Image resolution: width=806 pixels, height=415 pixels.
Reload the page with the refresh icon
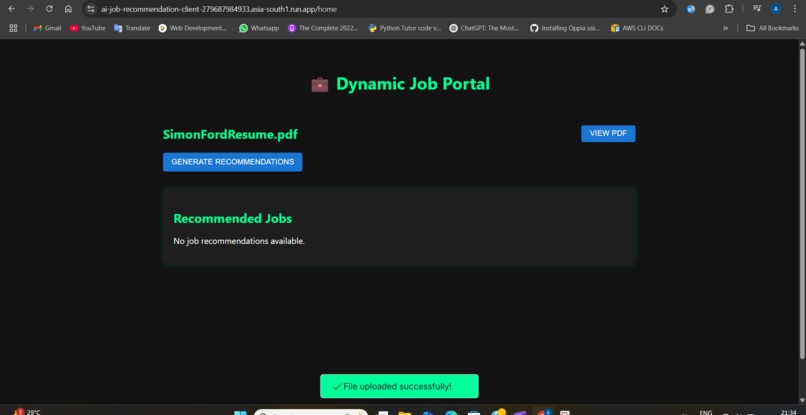pos(49,9)
